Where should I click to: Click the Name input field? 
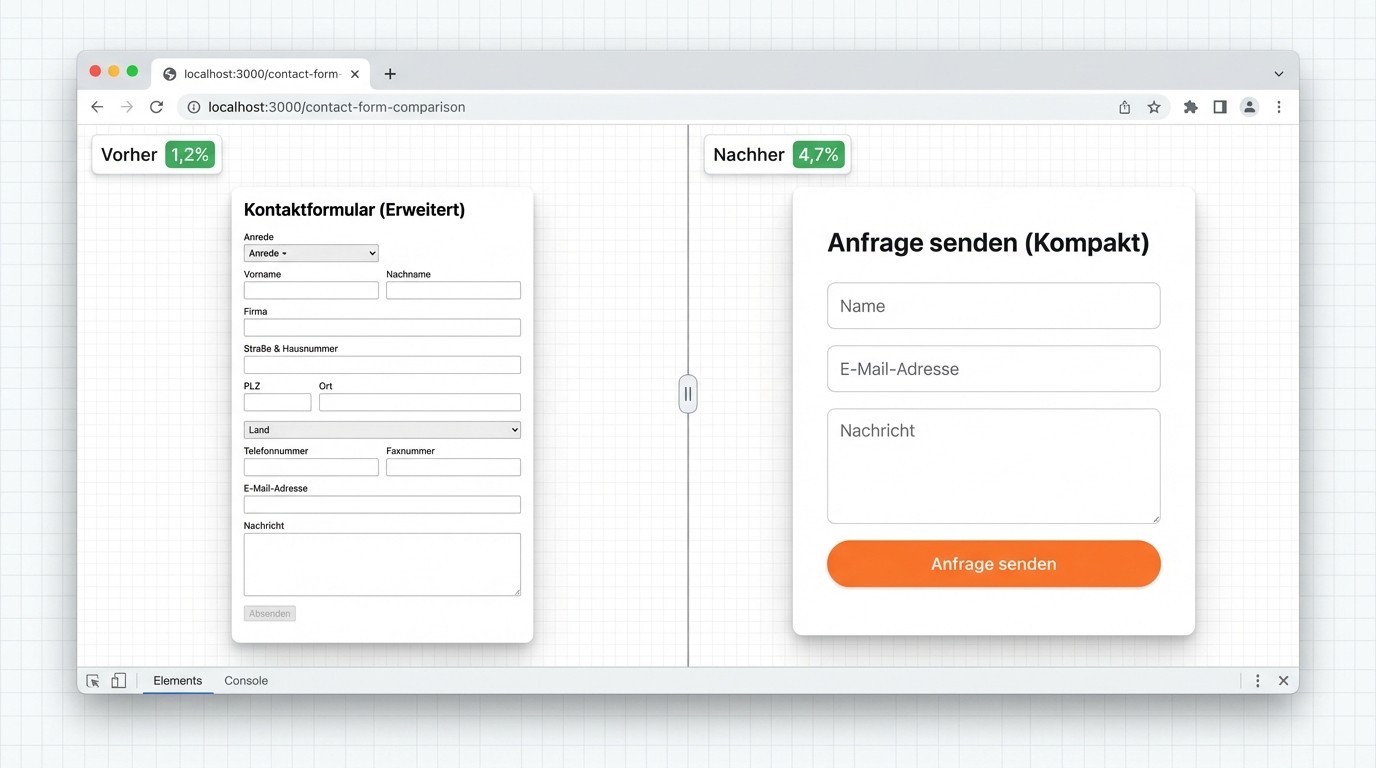coord(993,305)
